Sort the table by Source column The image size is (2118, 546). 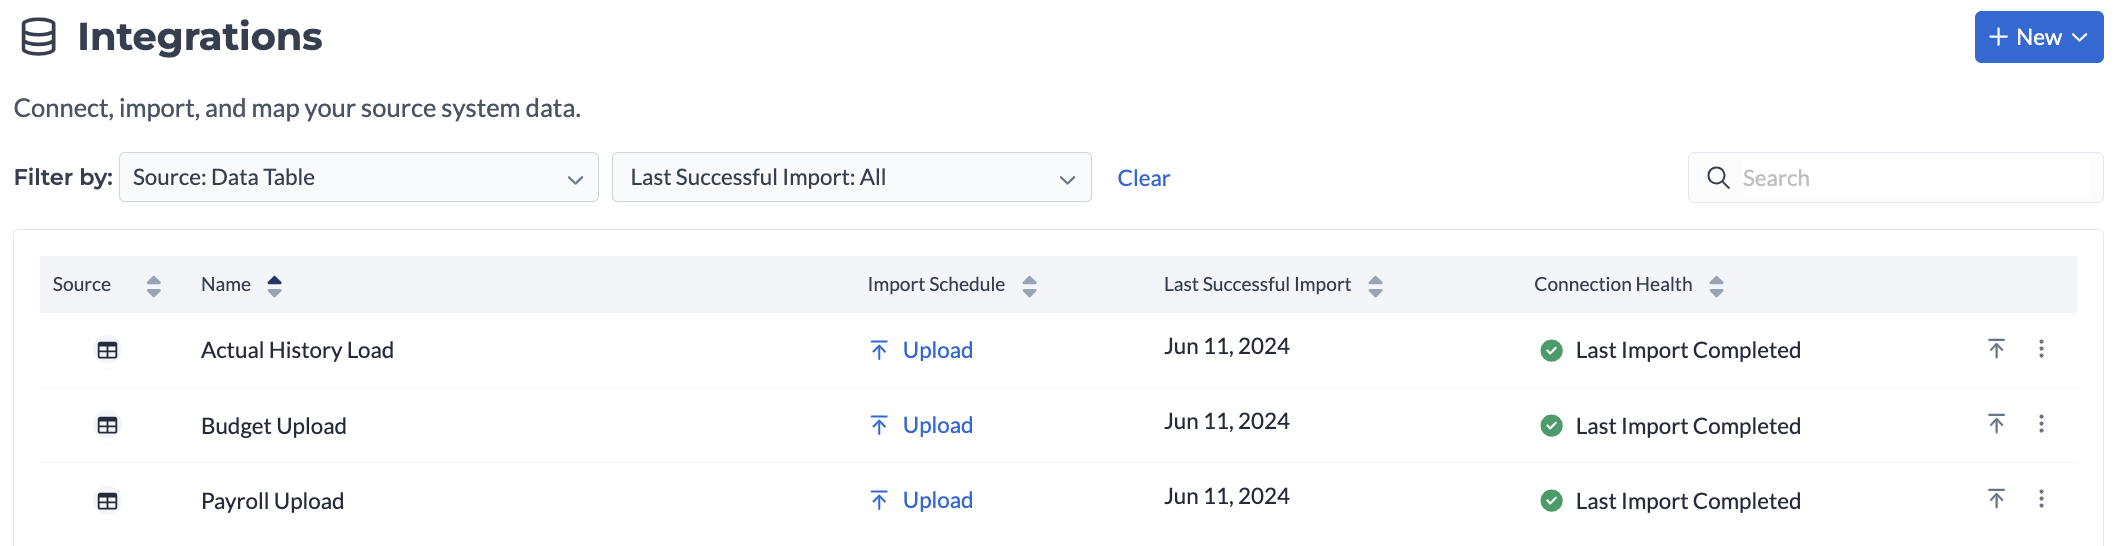click(153, 286)
